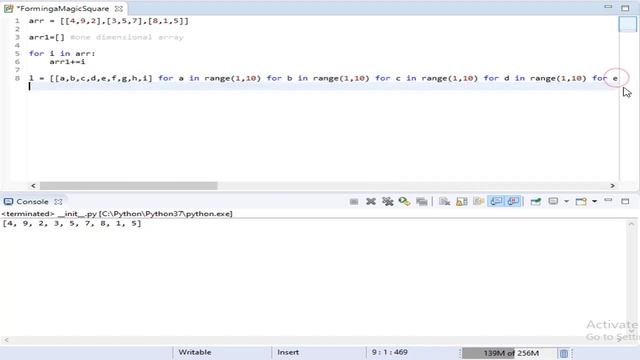This screenshot has height=360, width=640.
Task: Toggle the Word Wrap icon in Console
Action: [x=478, y=202]
